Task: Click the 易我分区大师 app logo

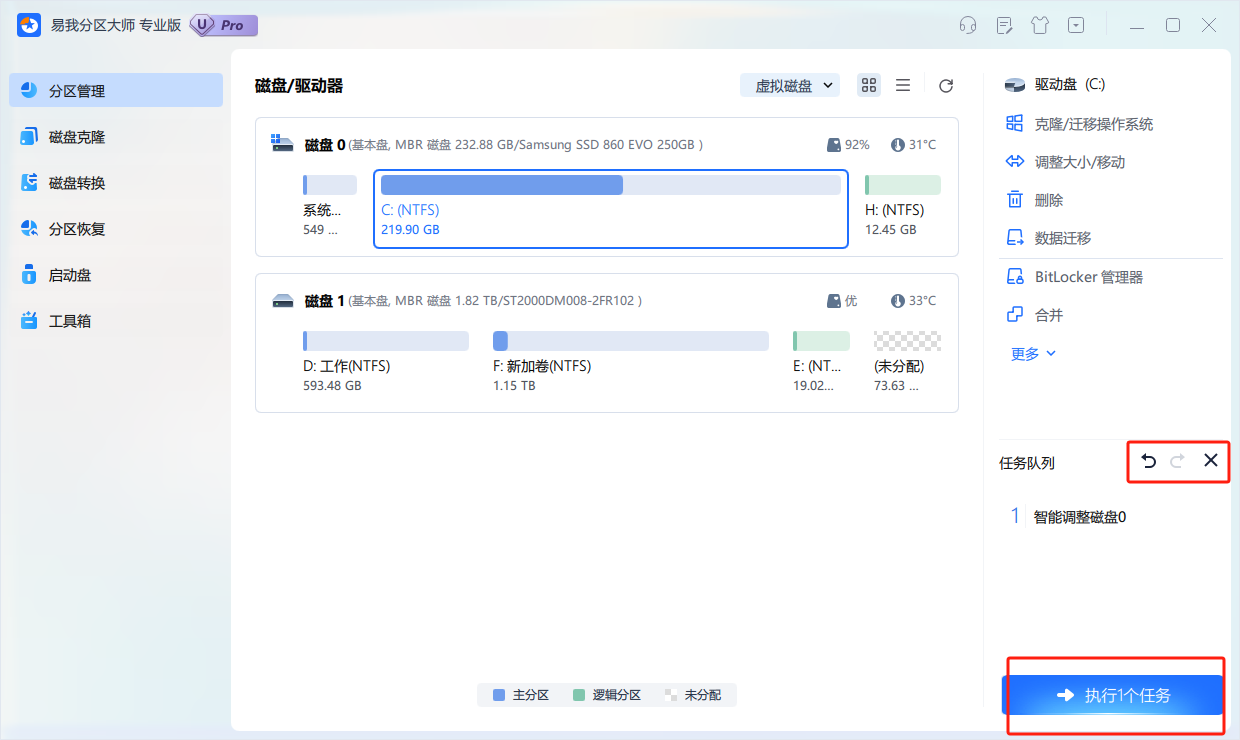Action: (x=29, y=25)
